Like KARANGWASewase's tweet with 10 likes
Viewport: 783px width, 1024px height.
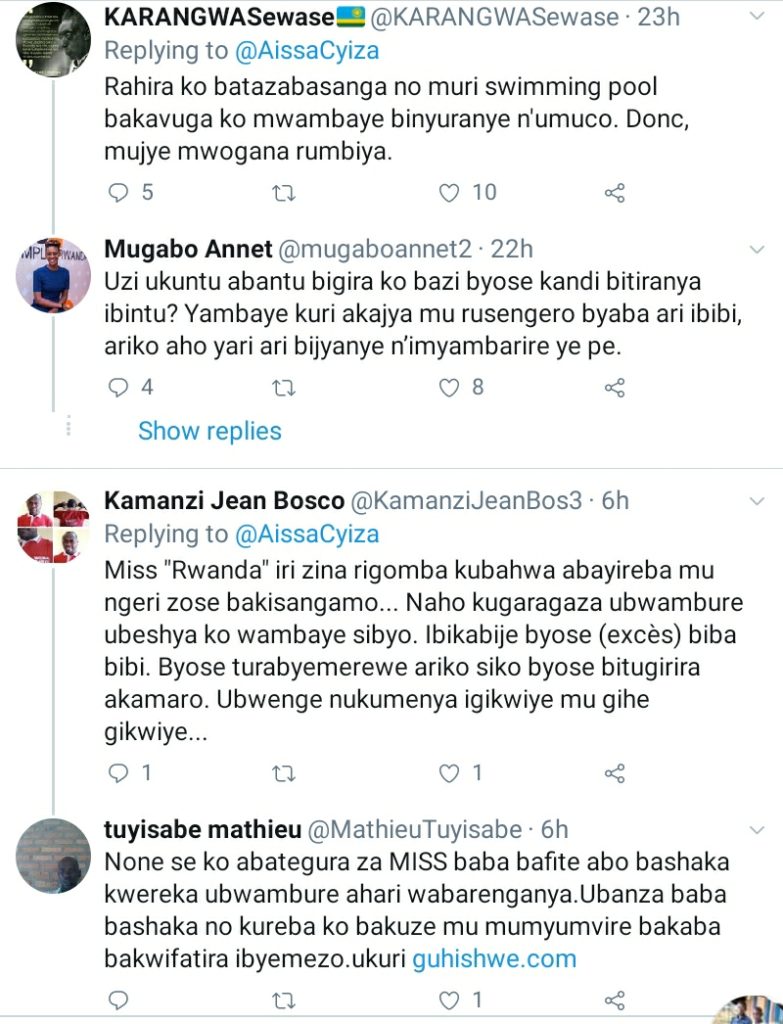(451, 192)
